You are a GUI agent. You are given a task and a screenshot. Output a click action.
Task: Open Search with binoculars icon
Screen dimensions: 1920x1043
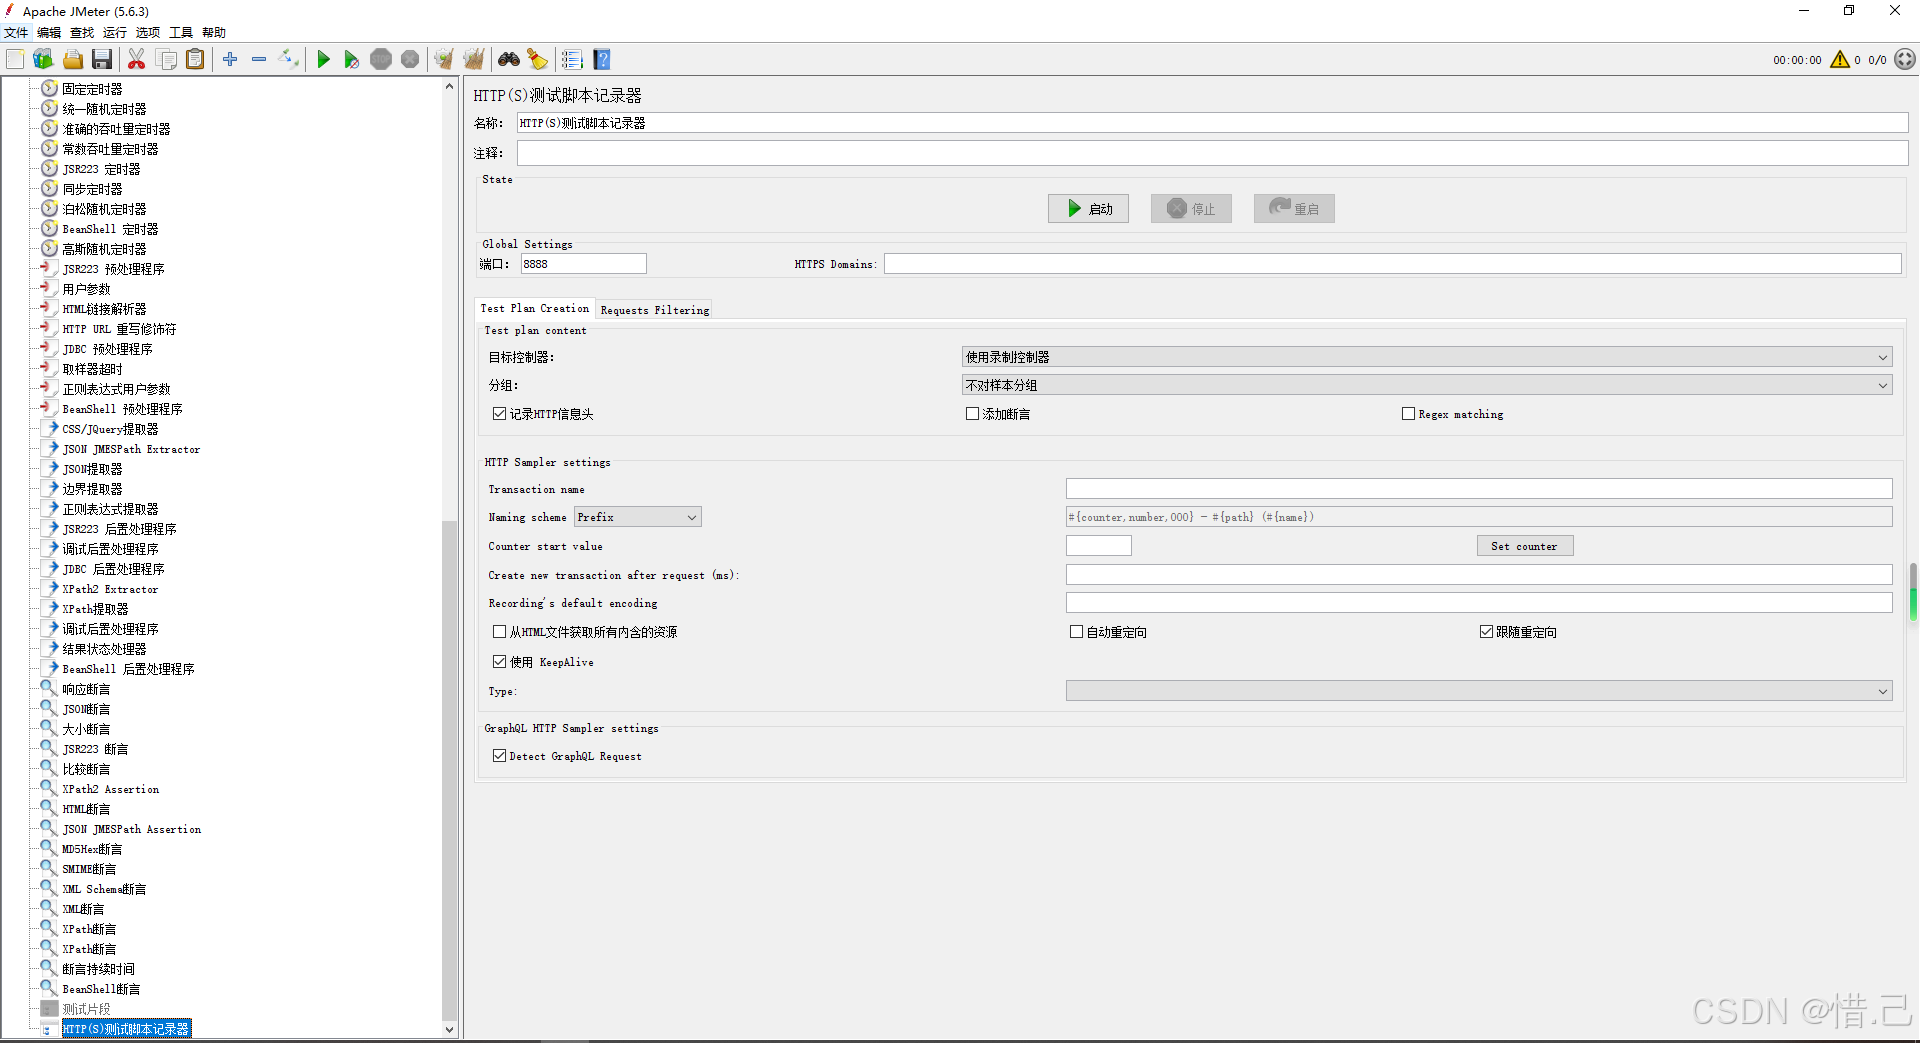pyautogui.click(x=509, y=59)
